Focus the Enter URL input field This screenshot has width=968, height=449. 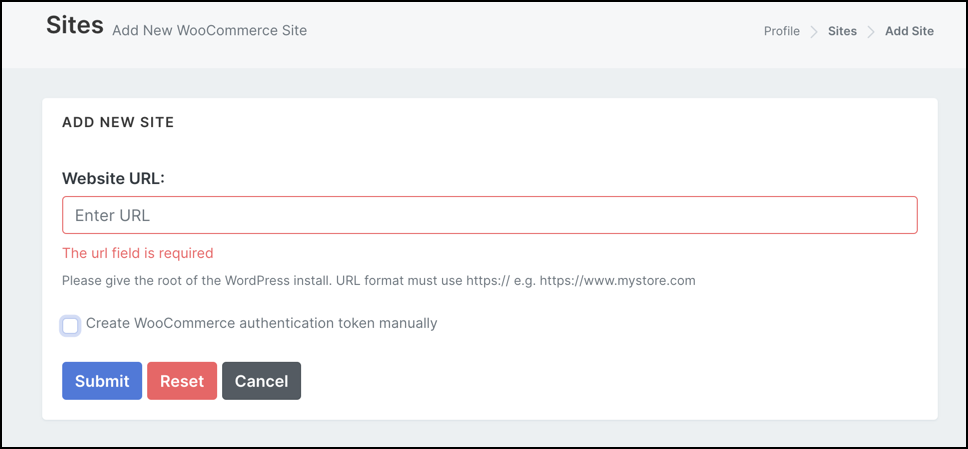(x=489, y=215)
